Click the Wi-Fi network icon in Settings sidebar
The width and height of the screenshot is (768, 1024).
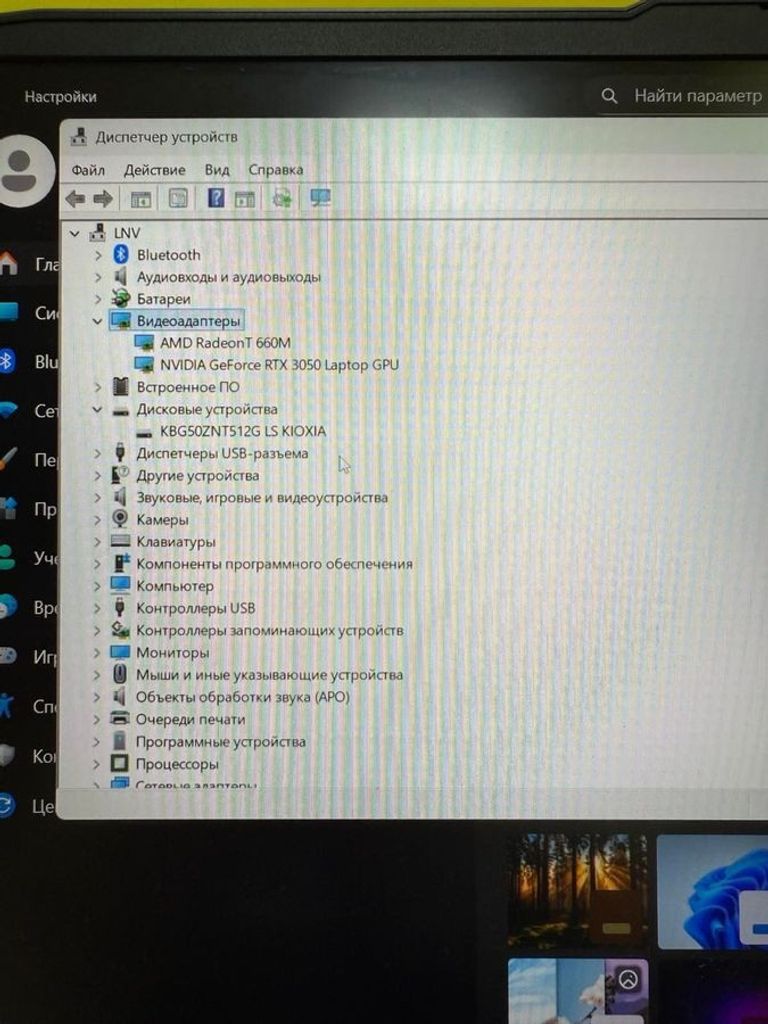click(x=7, y=410)
